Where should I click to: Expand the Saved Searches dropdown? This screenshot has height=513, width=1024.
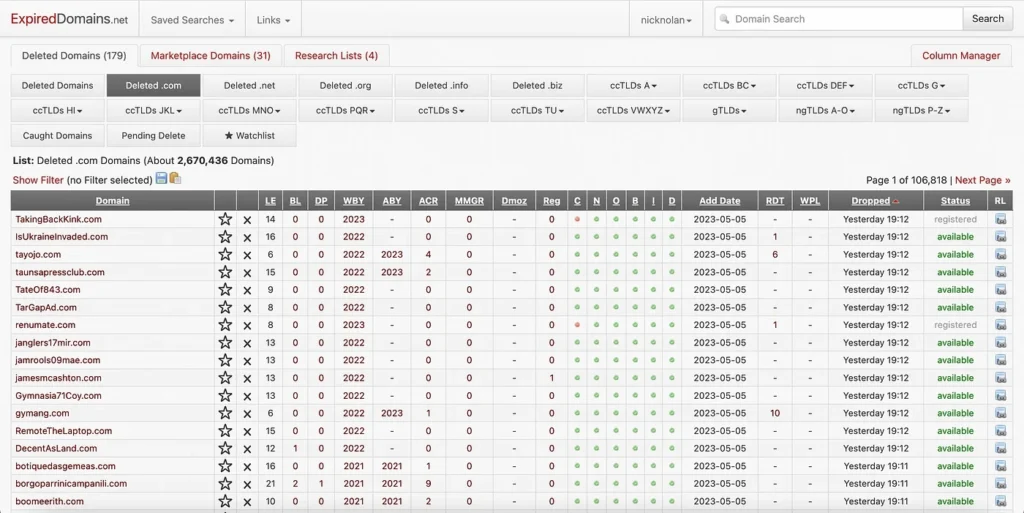click(x=192, y=19)
